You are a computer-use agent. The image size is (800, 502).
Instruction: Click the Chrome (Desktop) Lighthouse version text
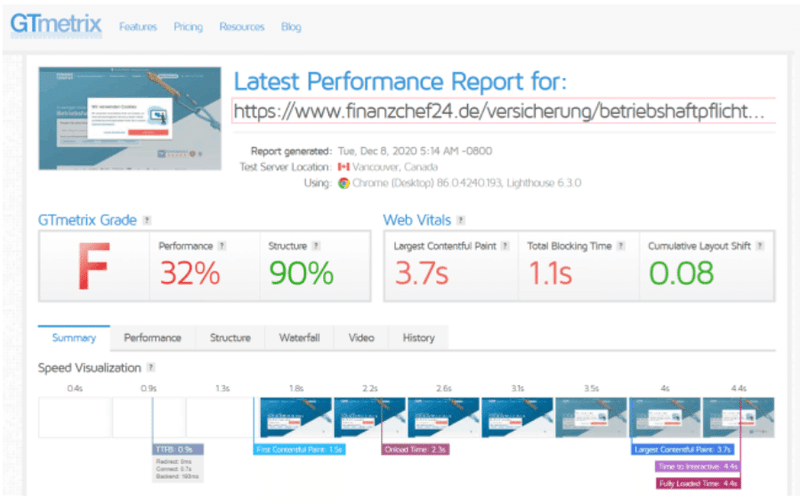point(467,183)
